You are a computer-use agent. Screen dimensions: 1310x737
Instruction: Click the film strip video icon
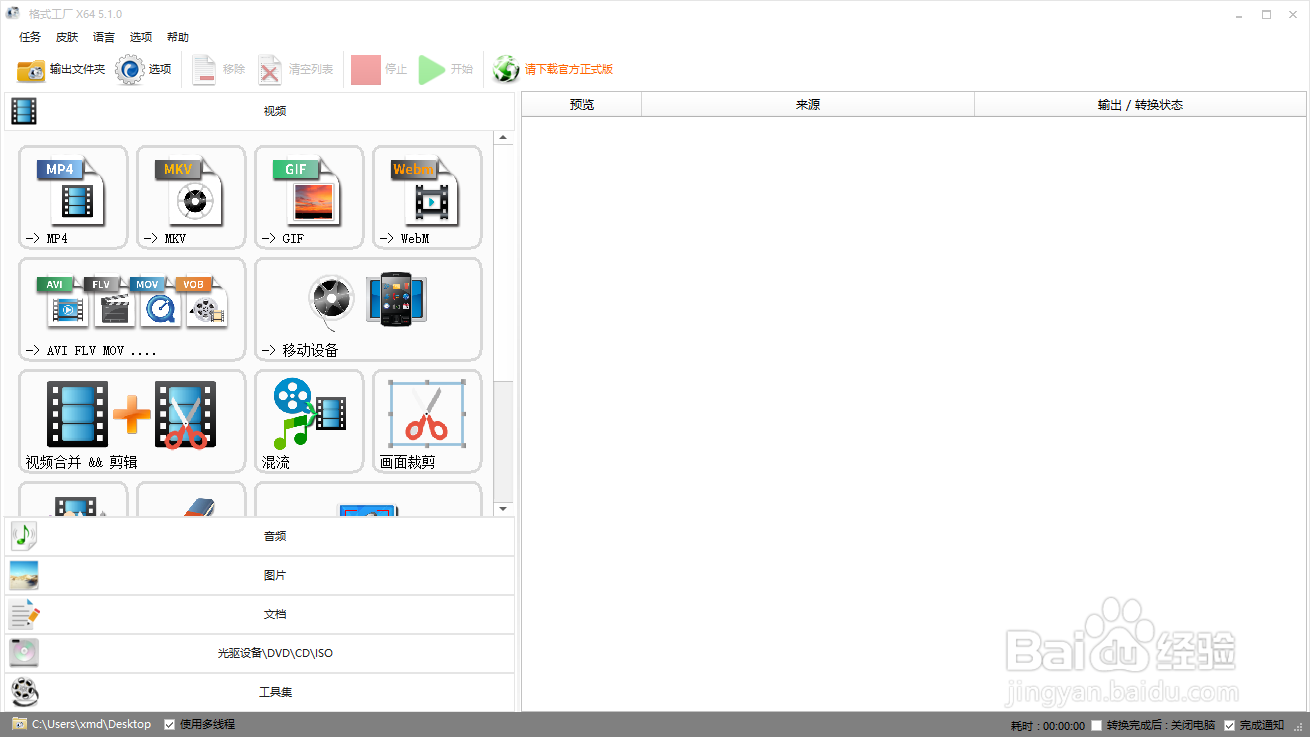(24, 111)
